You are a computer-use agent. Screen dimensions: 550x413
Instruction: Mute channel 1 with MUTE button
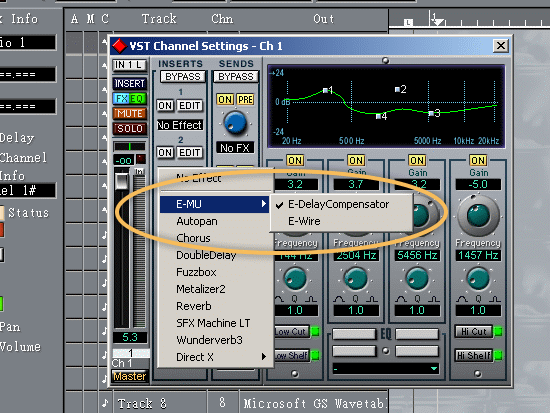tap(130, 114)
